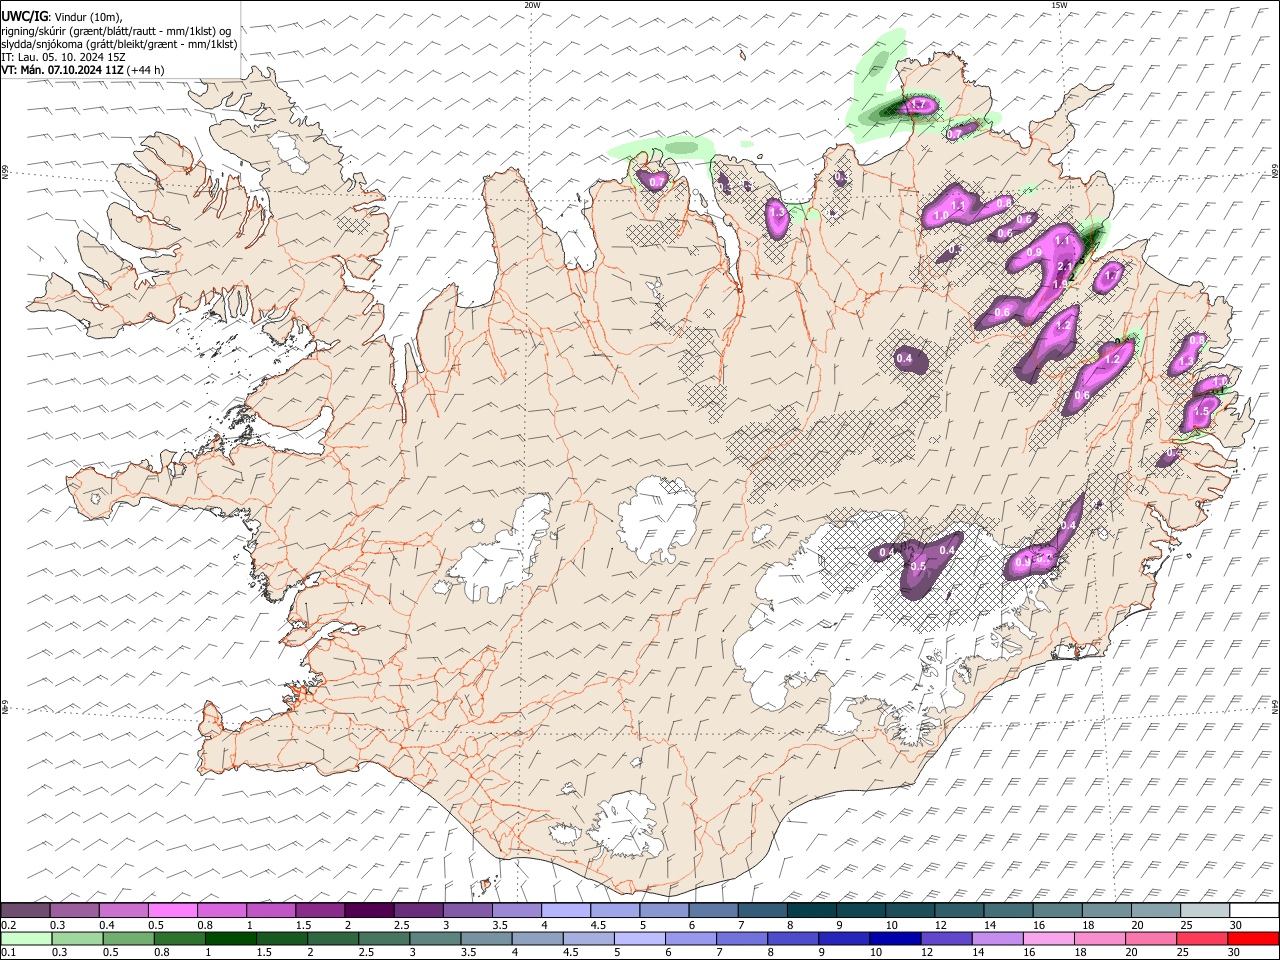
Task: Pick the rain-scale swatch starting at 0.3
Action: click(77, 938)
